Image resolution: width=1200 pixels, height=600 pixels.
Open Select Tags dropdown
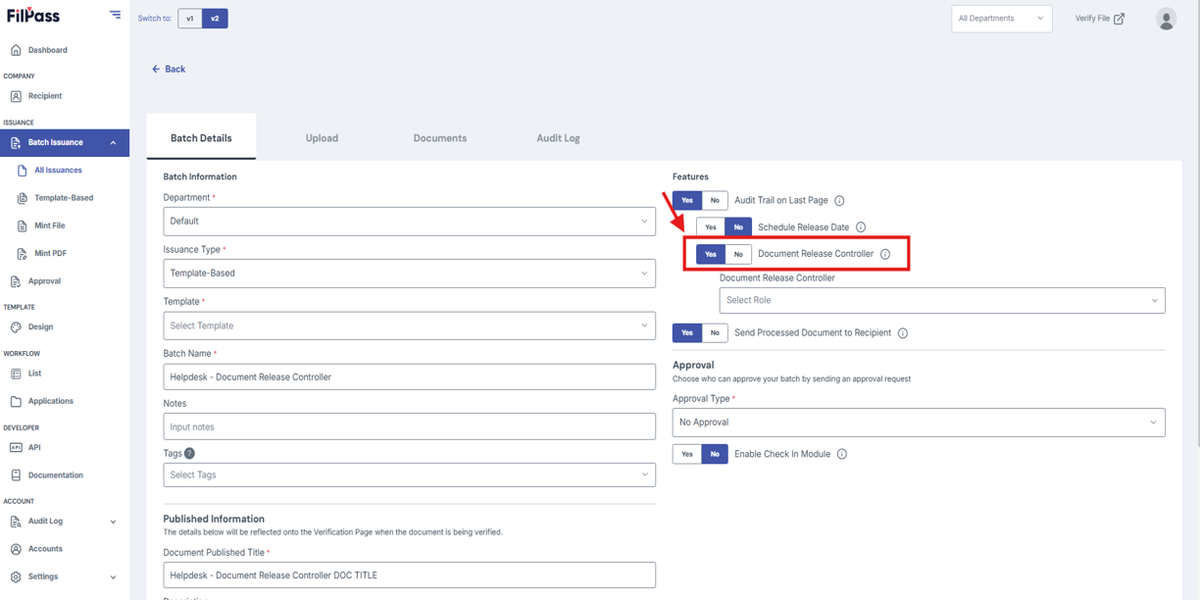coord(410,475)
